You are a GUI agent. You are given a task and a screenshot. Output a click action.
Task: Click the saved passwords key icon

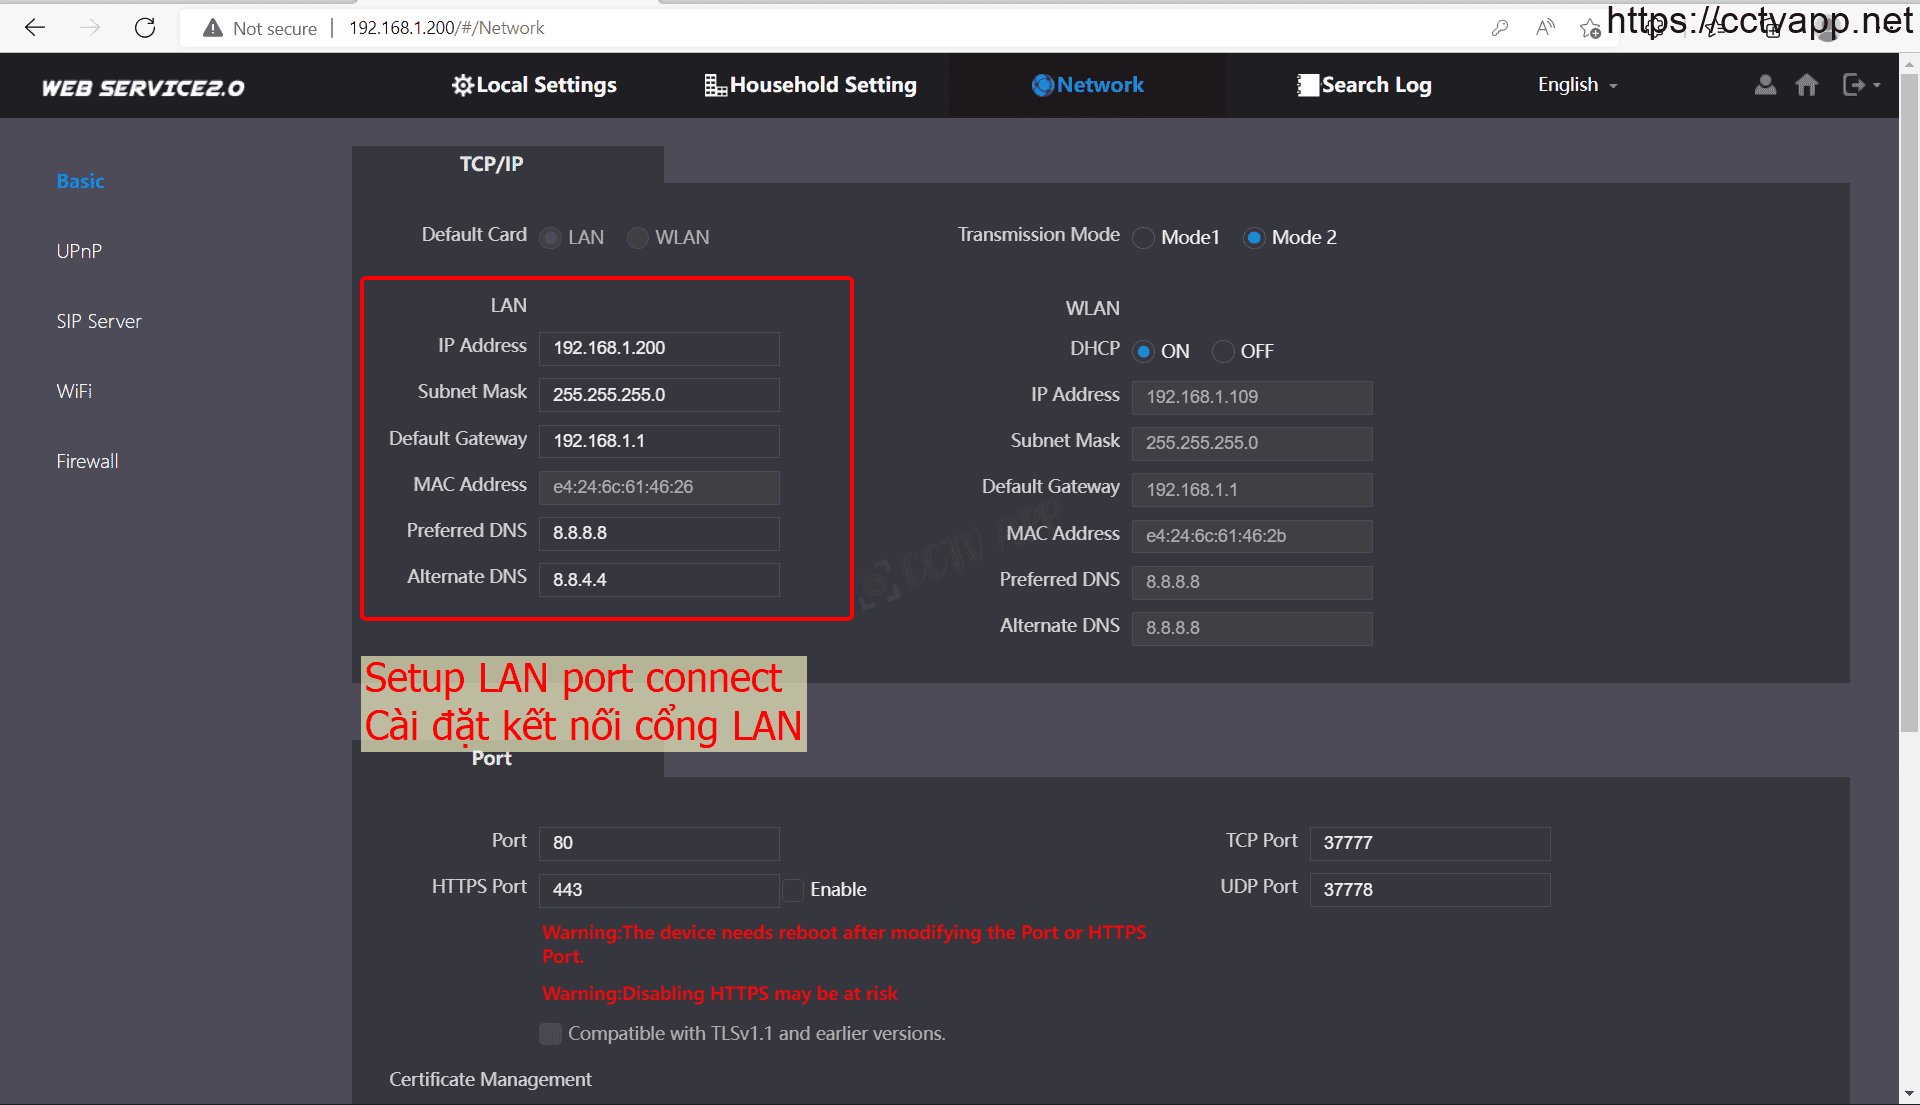click(x=1499, y=28)
